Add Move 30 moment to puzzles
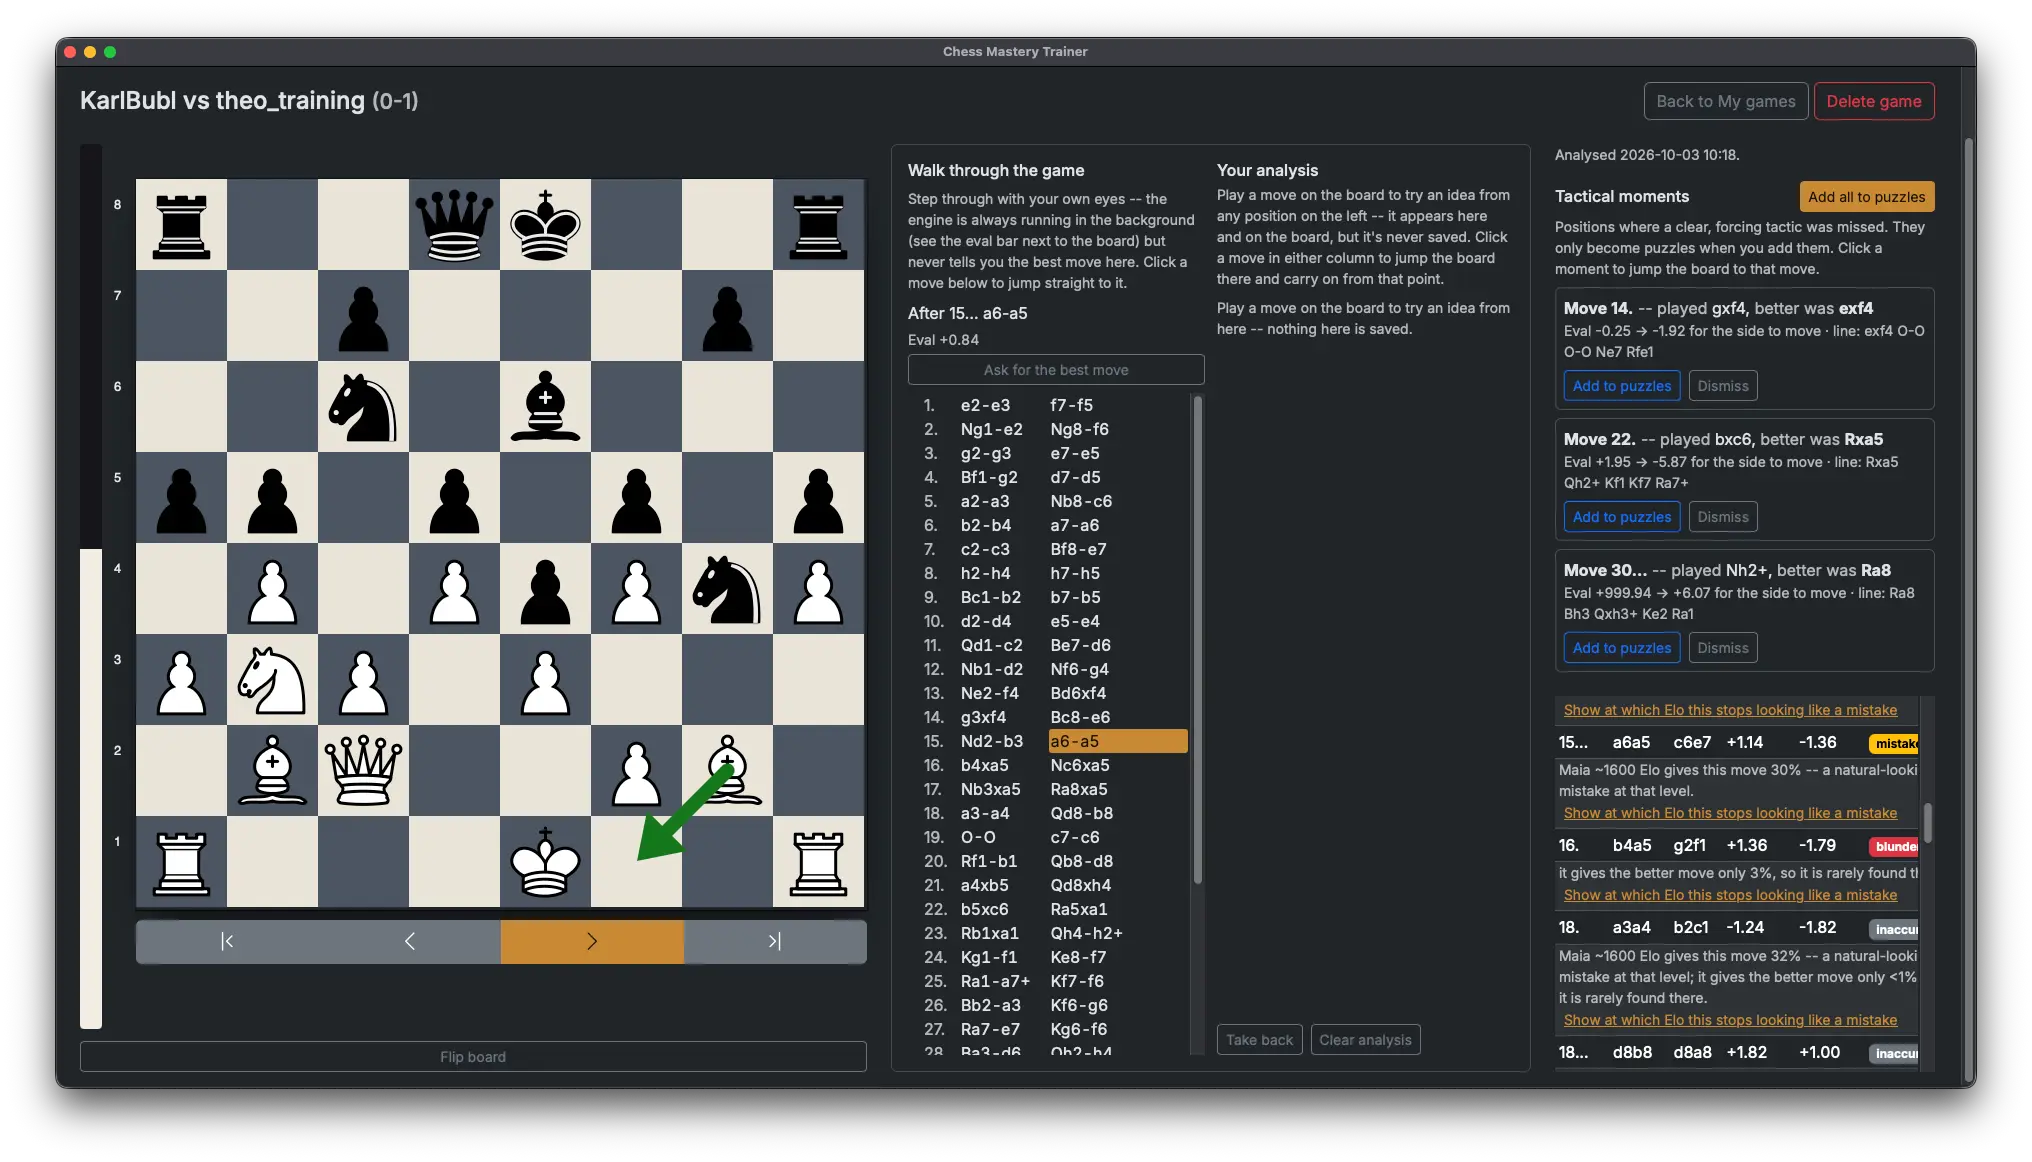 pos(1621,648)
